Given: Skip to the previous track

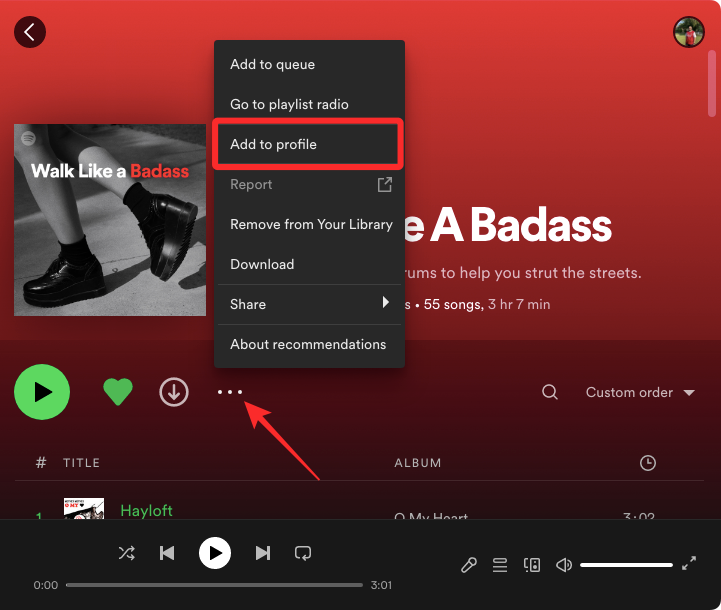Looking at the screenshot, I should pos(167,553).
